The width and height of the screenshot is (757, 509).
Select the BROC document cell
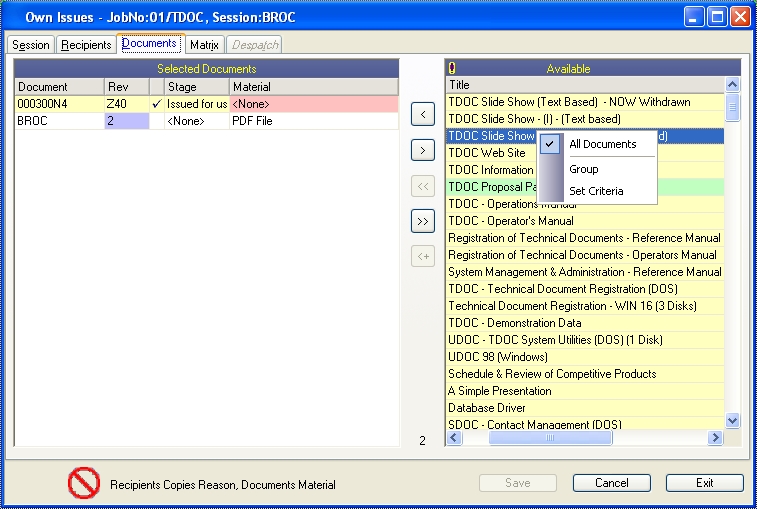click(59, 121)
